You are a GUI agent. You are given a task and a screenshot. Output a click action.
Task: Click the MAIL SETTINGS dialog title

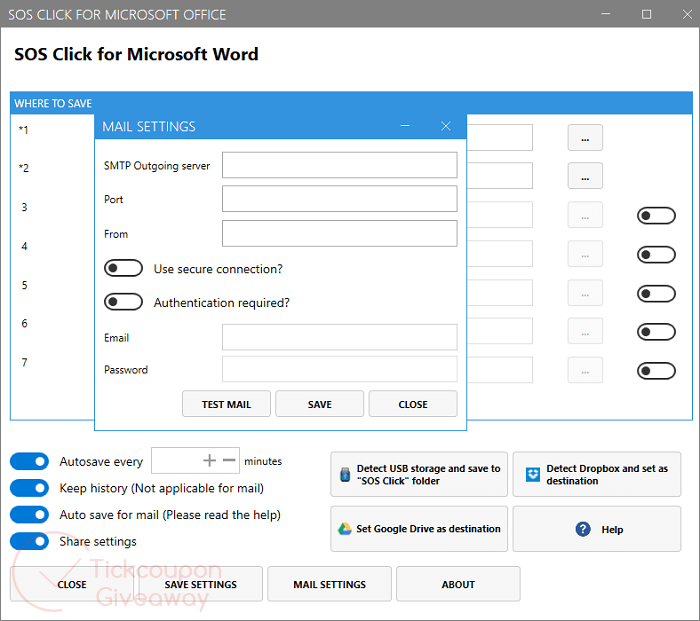[x=149, y=127]
